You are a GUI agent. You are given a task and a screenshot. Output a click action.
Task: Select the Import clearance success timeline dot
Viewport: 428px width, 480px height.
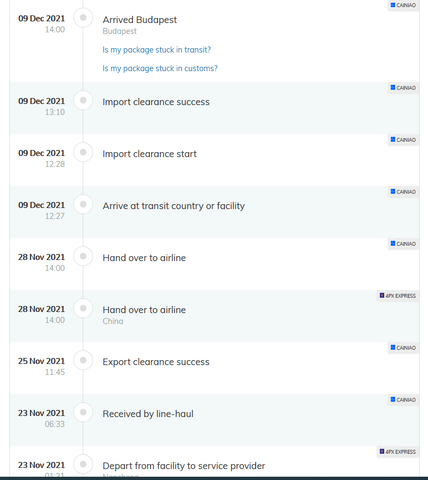click(83, 100)
